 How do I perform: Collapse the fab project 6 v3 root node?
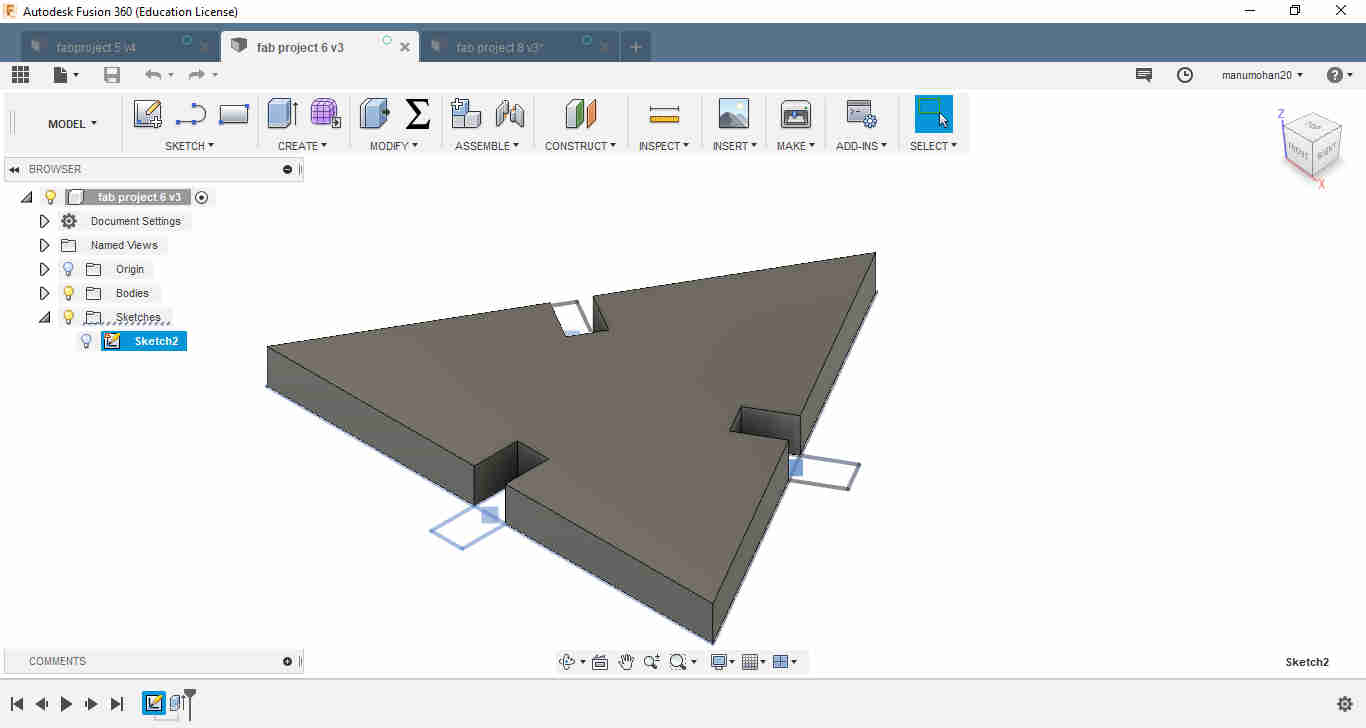26,197
